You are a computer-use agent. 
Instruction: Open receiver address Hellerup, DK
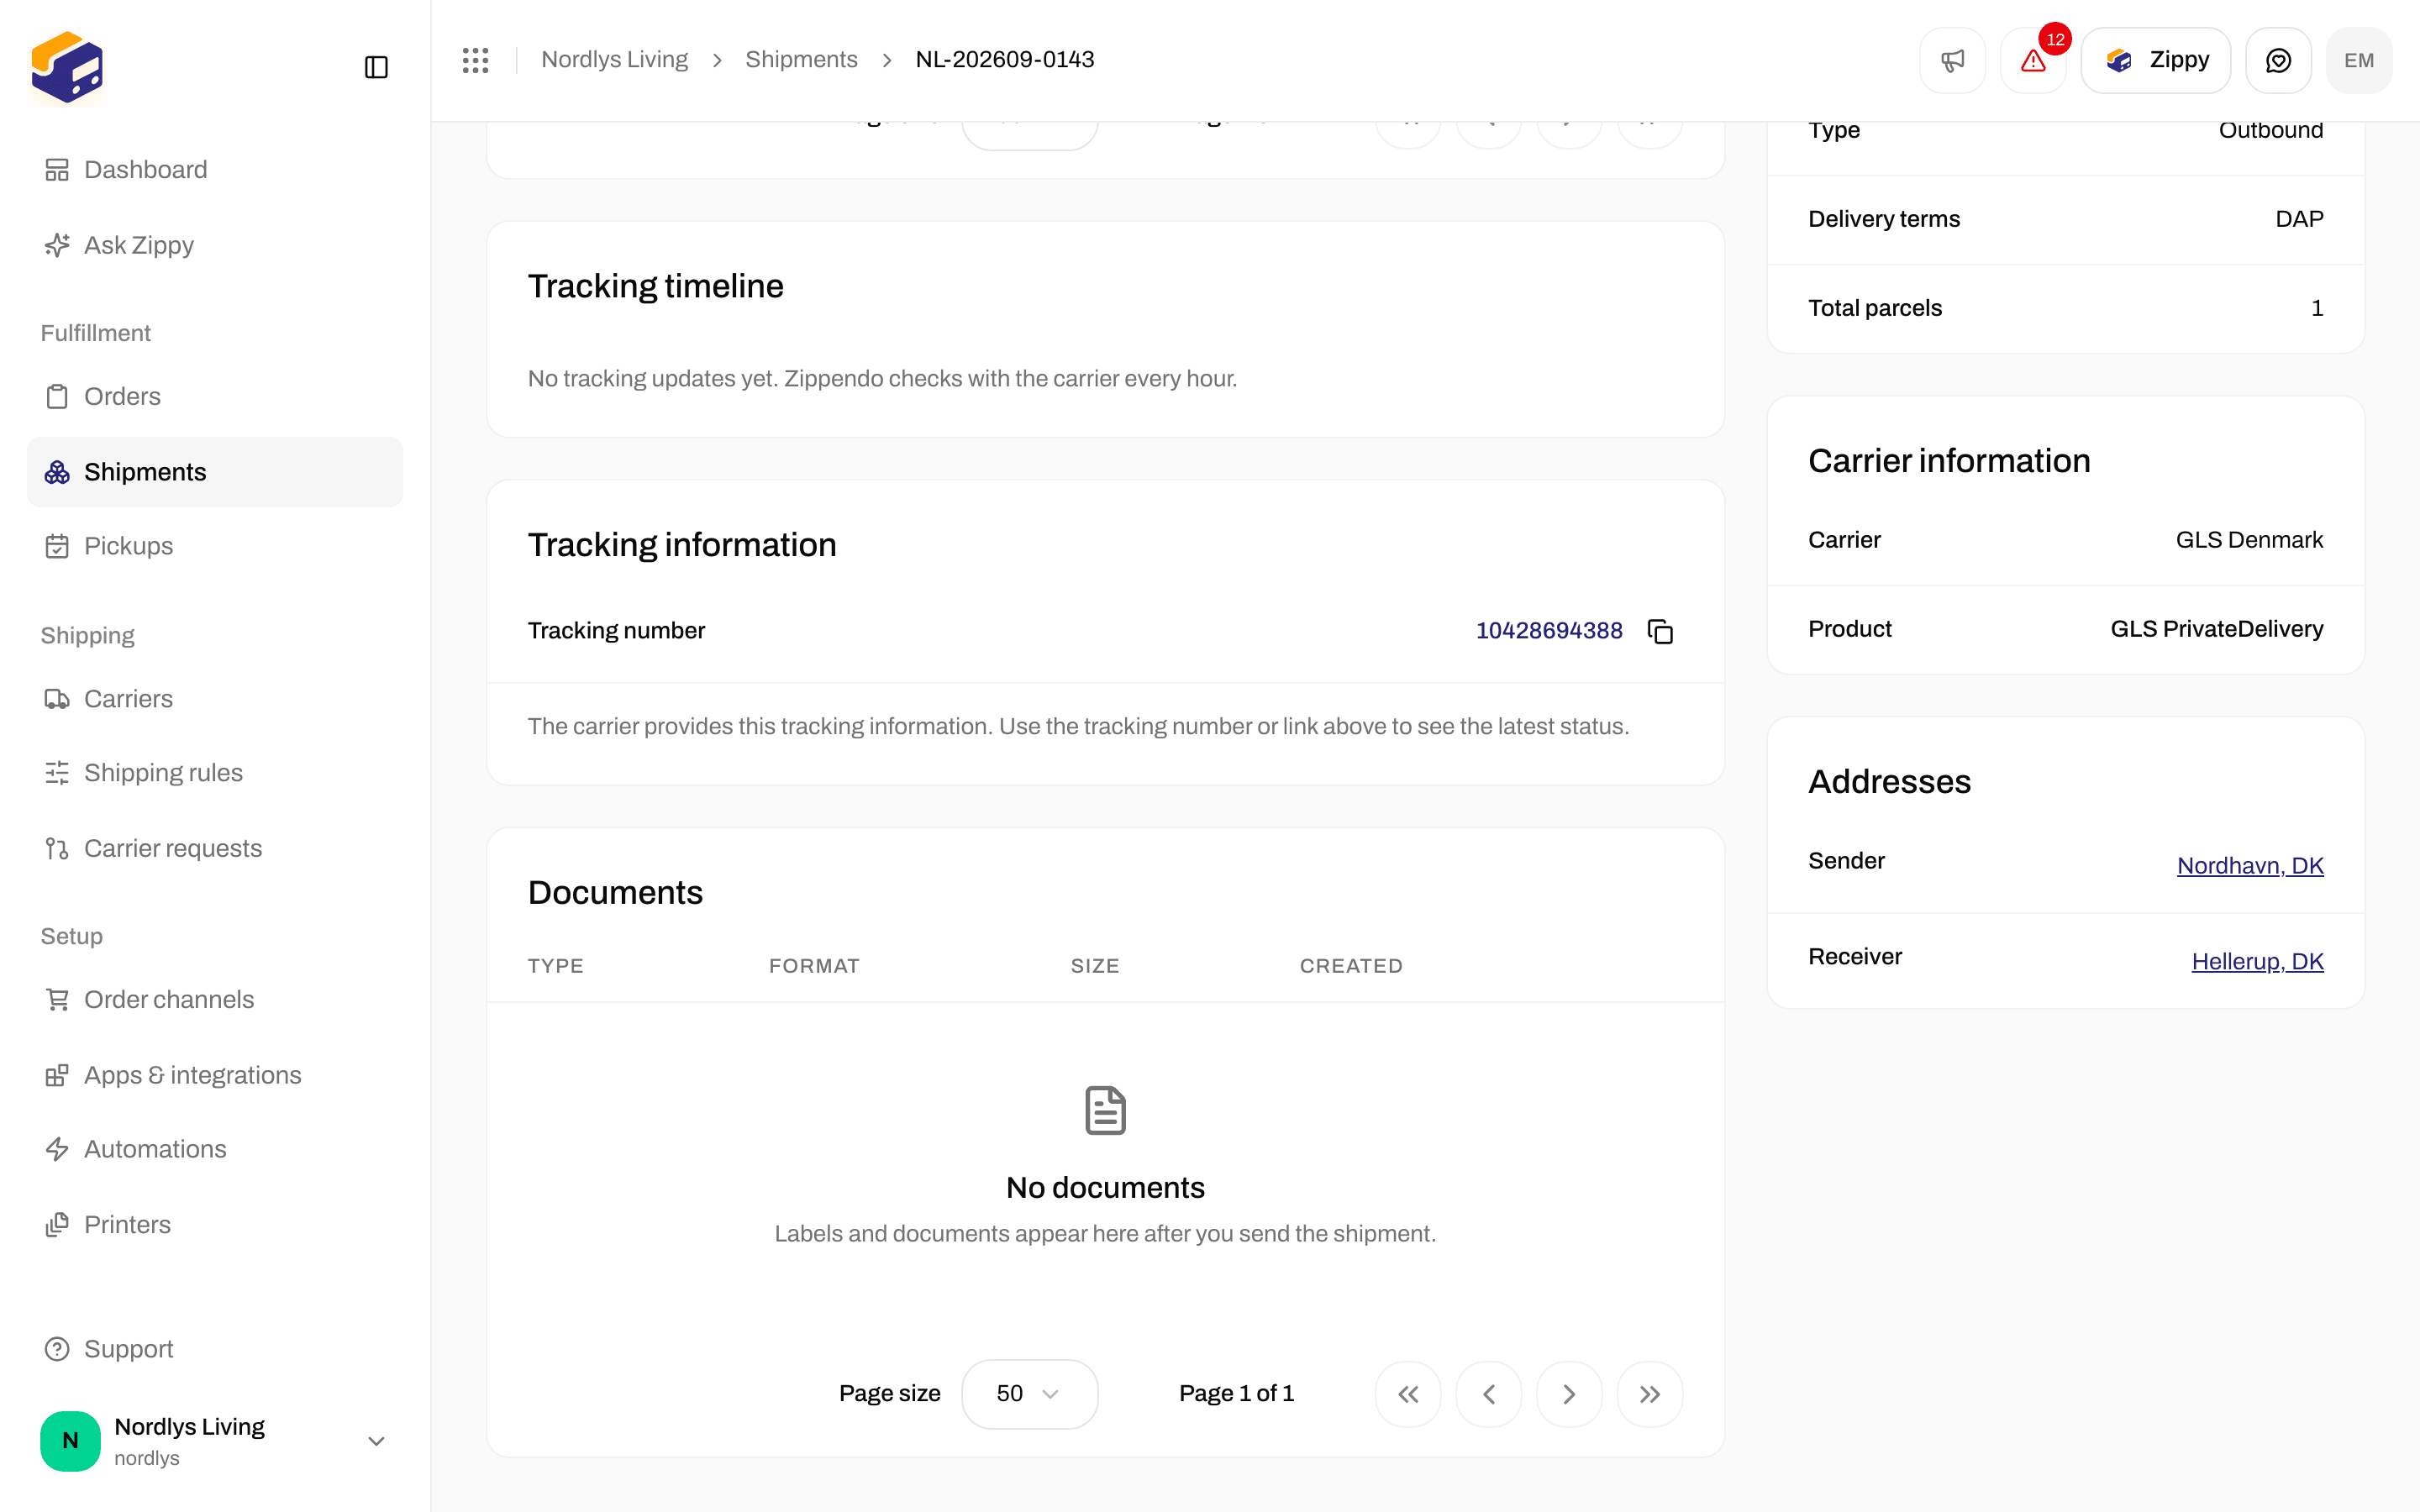[x=2257, y=961]
